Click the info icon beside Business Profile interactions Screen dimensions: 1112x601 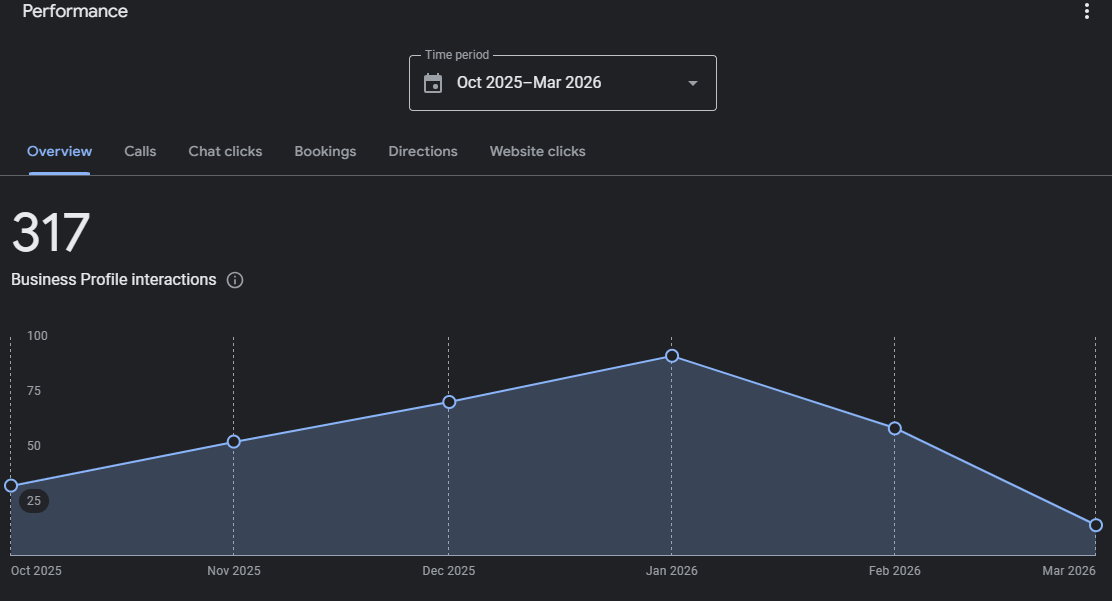235,280
